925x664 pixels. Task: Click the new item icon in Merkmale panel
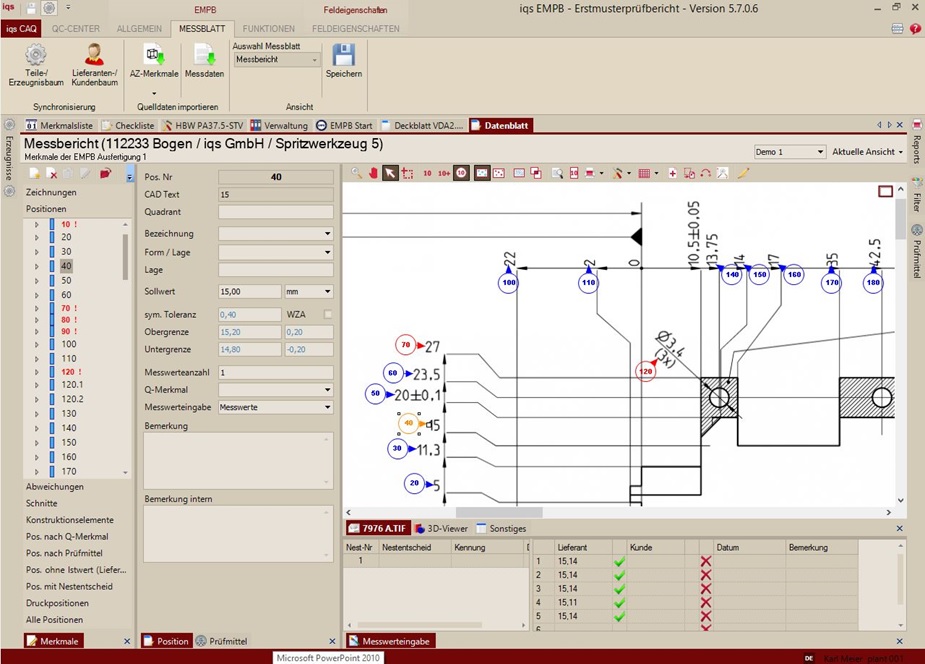click(x=35, y=173)
